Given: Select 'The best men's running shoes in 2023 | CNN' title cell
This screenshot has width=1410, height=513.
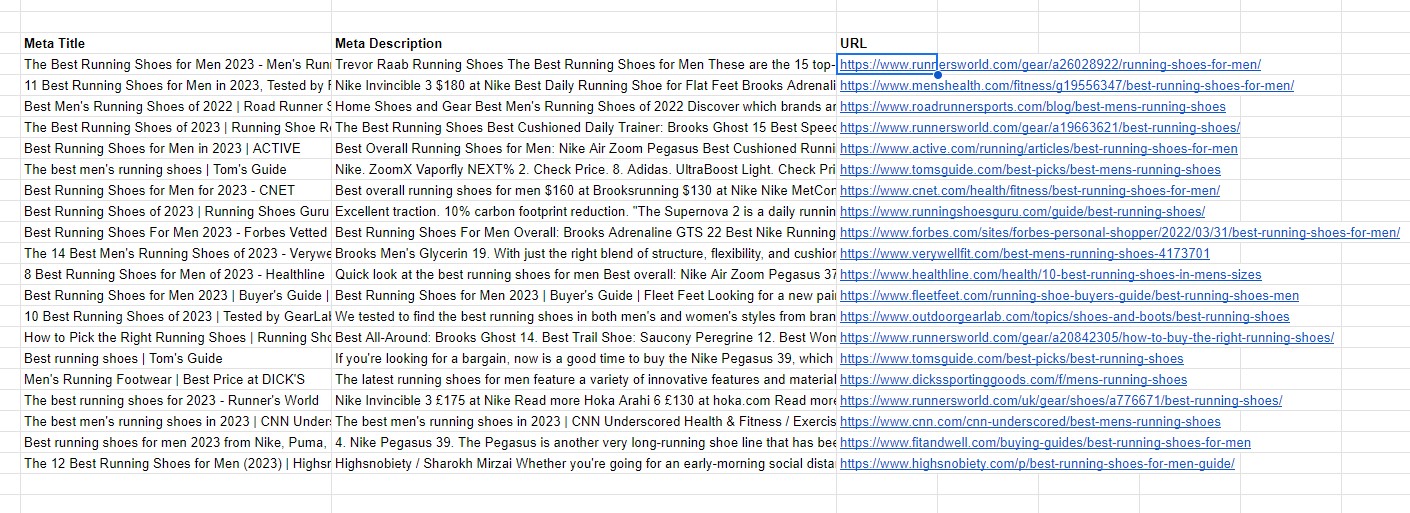Looking at the screenshot, I should click(x=177, y=422).
